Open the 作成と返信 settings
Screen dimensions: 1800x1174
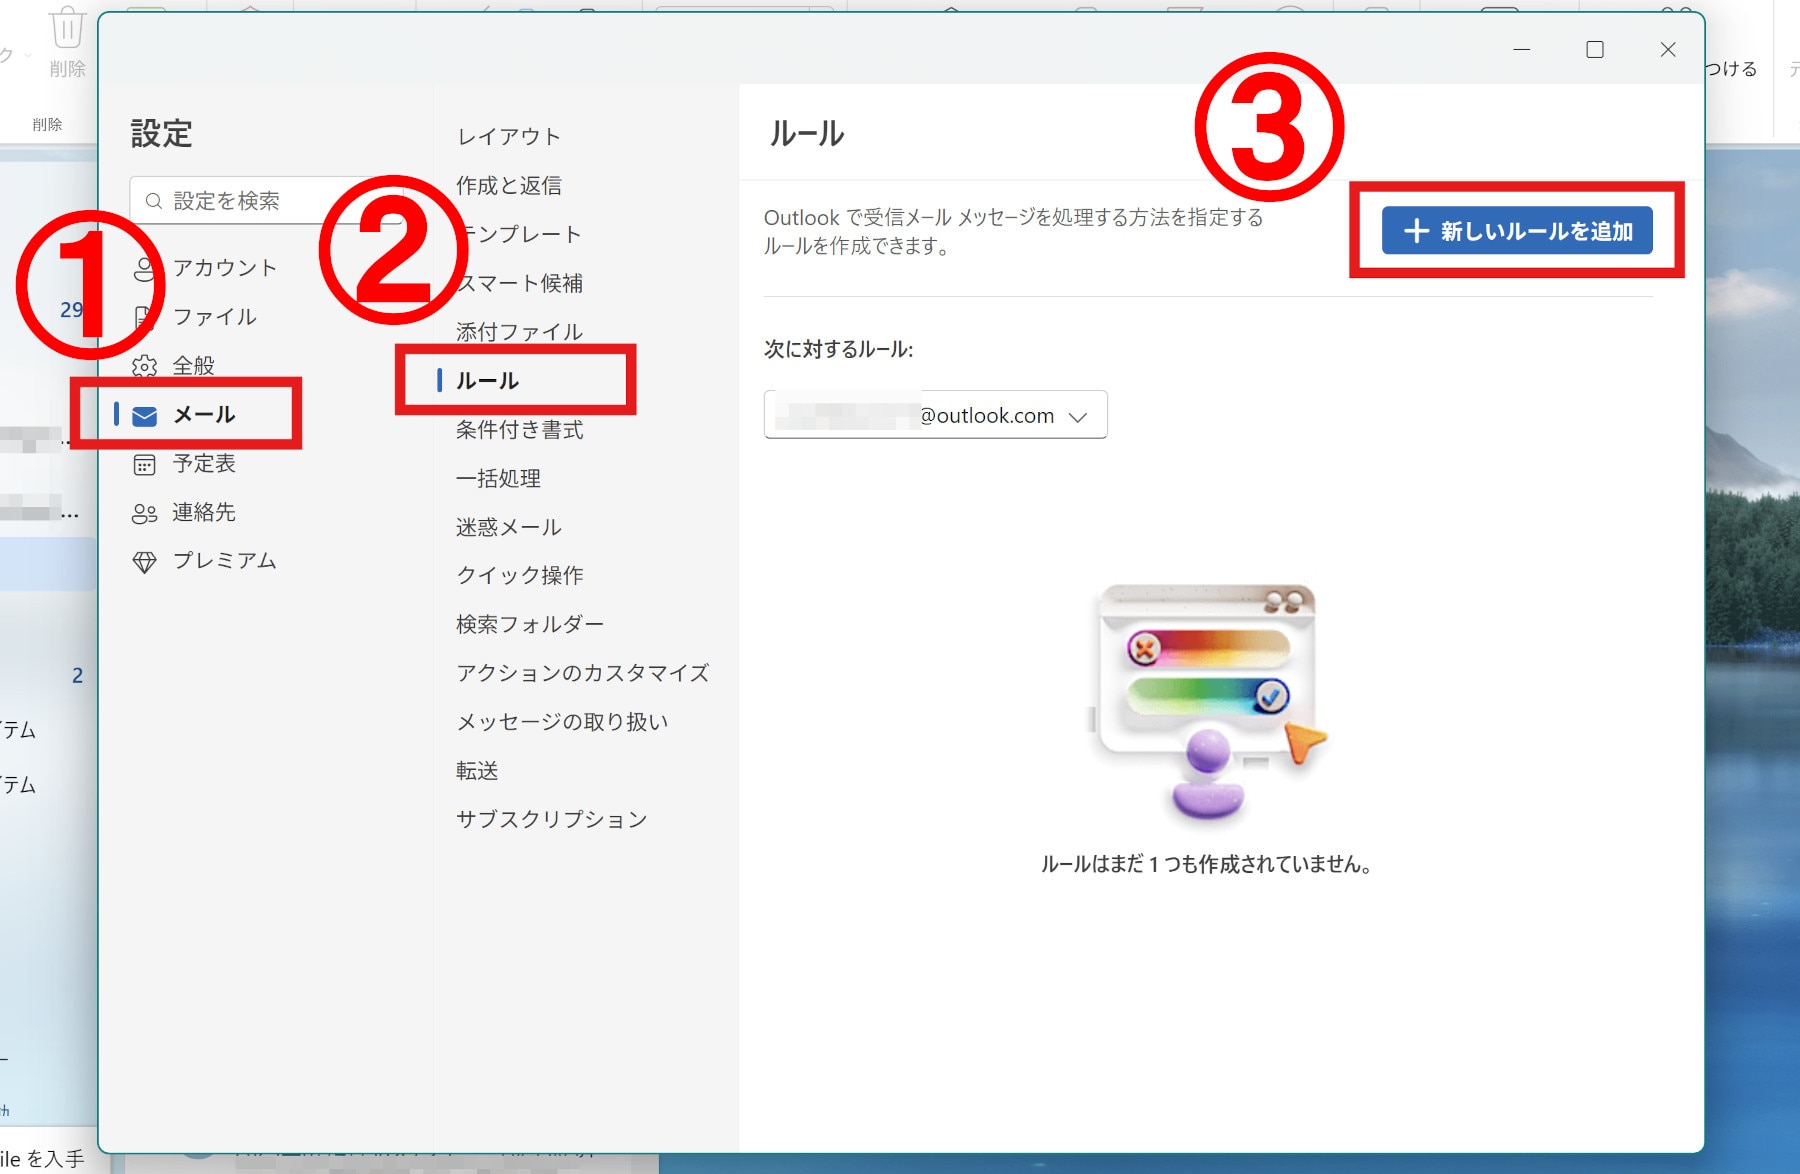pos(509,186)
